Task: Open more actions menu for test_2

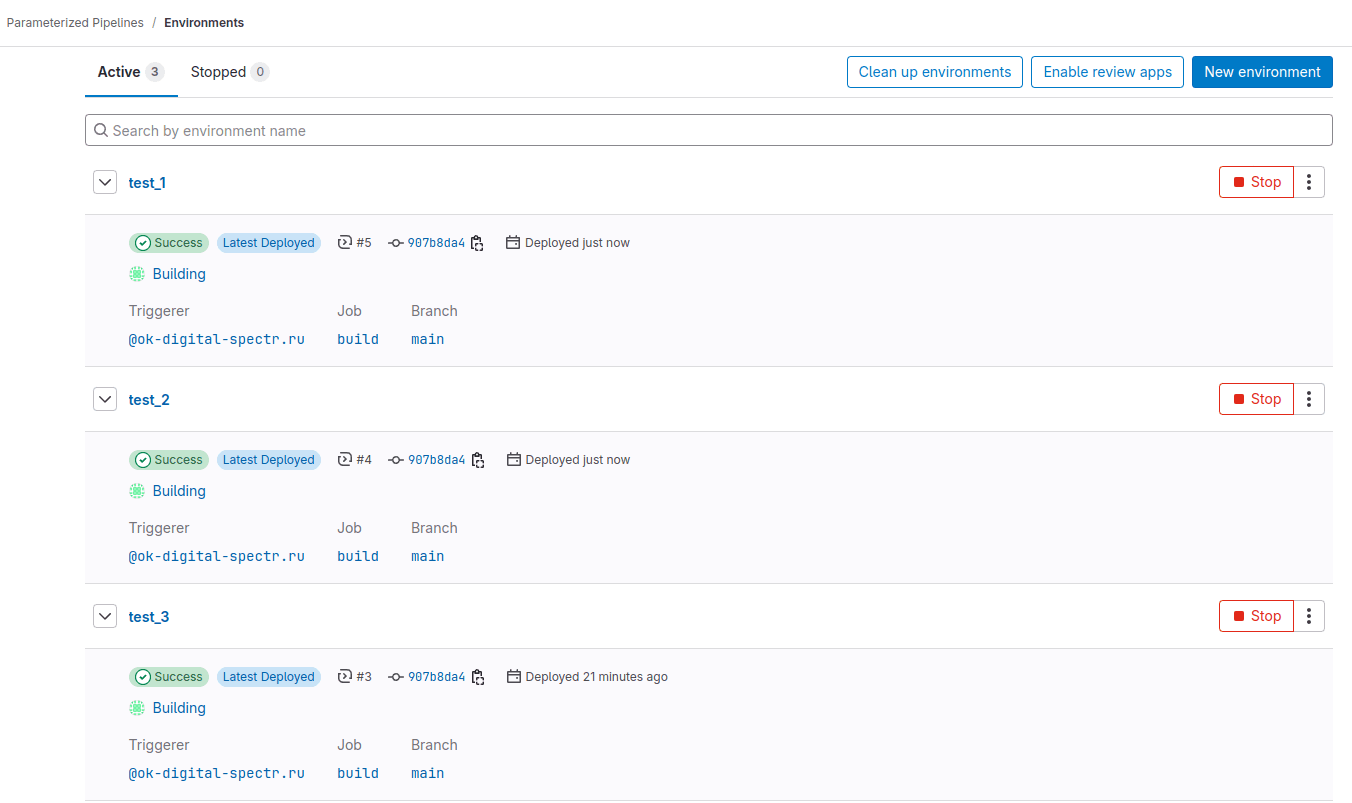Action: [x=1309, y=399]
